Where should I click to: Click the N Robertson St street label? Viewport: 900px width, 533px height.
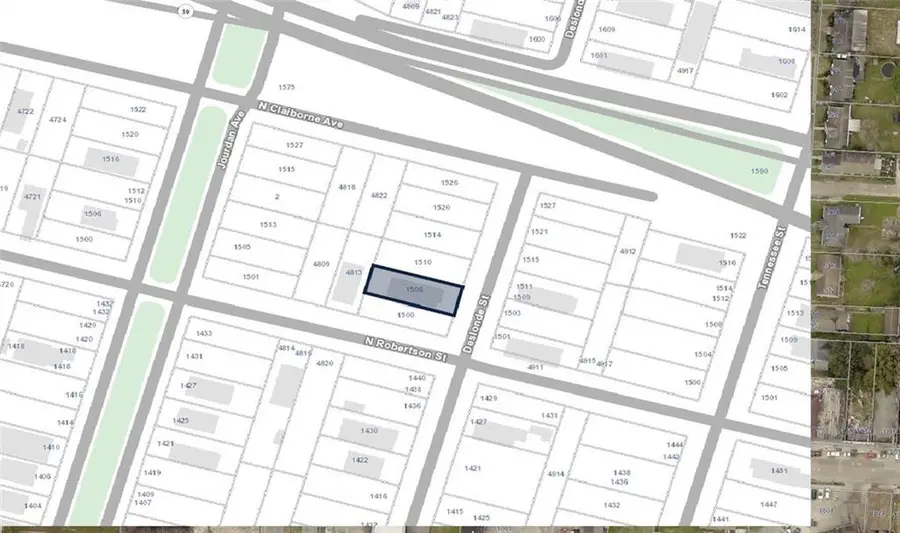click(x=406, y=349)
